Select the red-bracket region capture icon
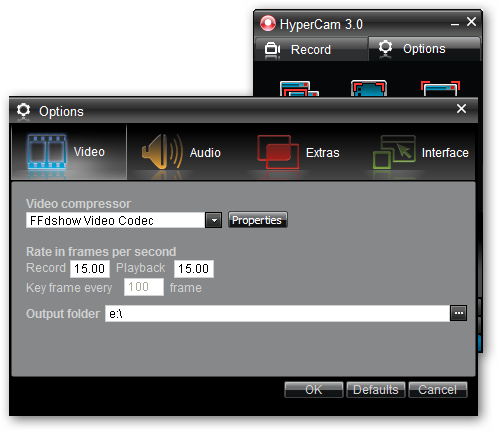The width and height of the screenshot is (498, 431). [x=440, y=88]
